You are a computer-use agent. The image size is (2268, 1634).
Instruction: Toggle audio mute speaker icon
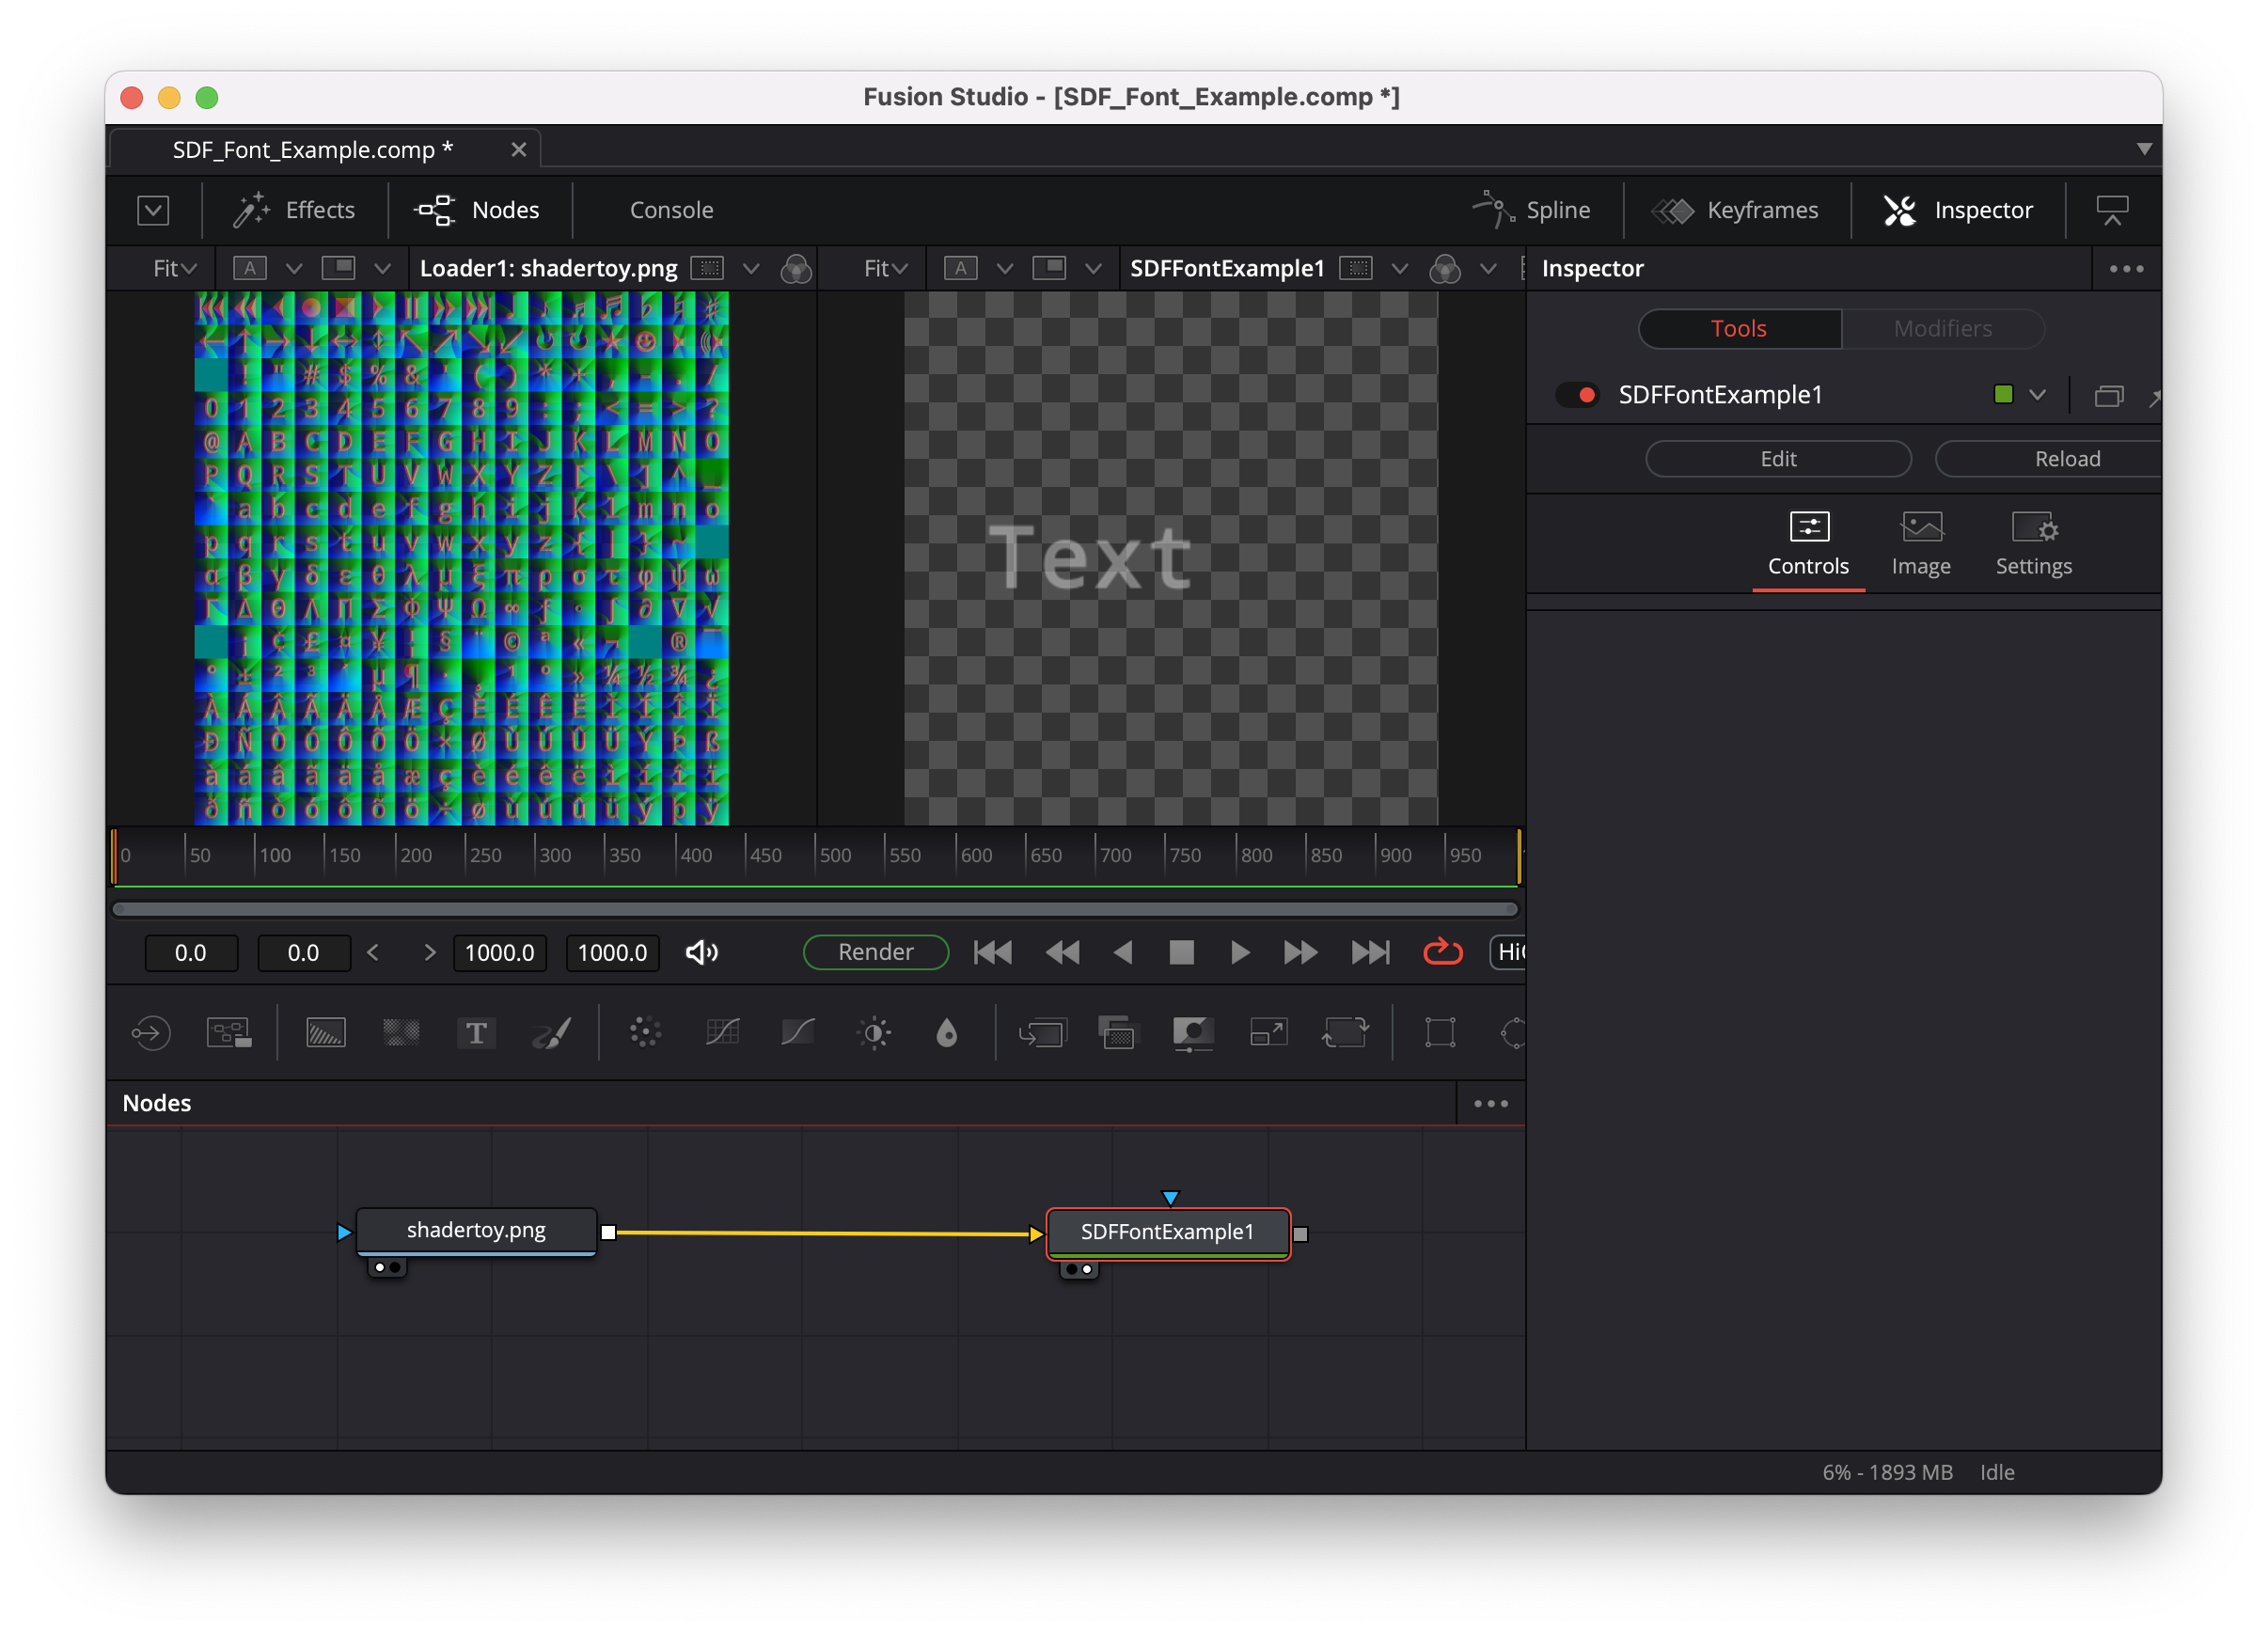[702, 953]
